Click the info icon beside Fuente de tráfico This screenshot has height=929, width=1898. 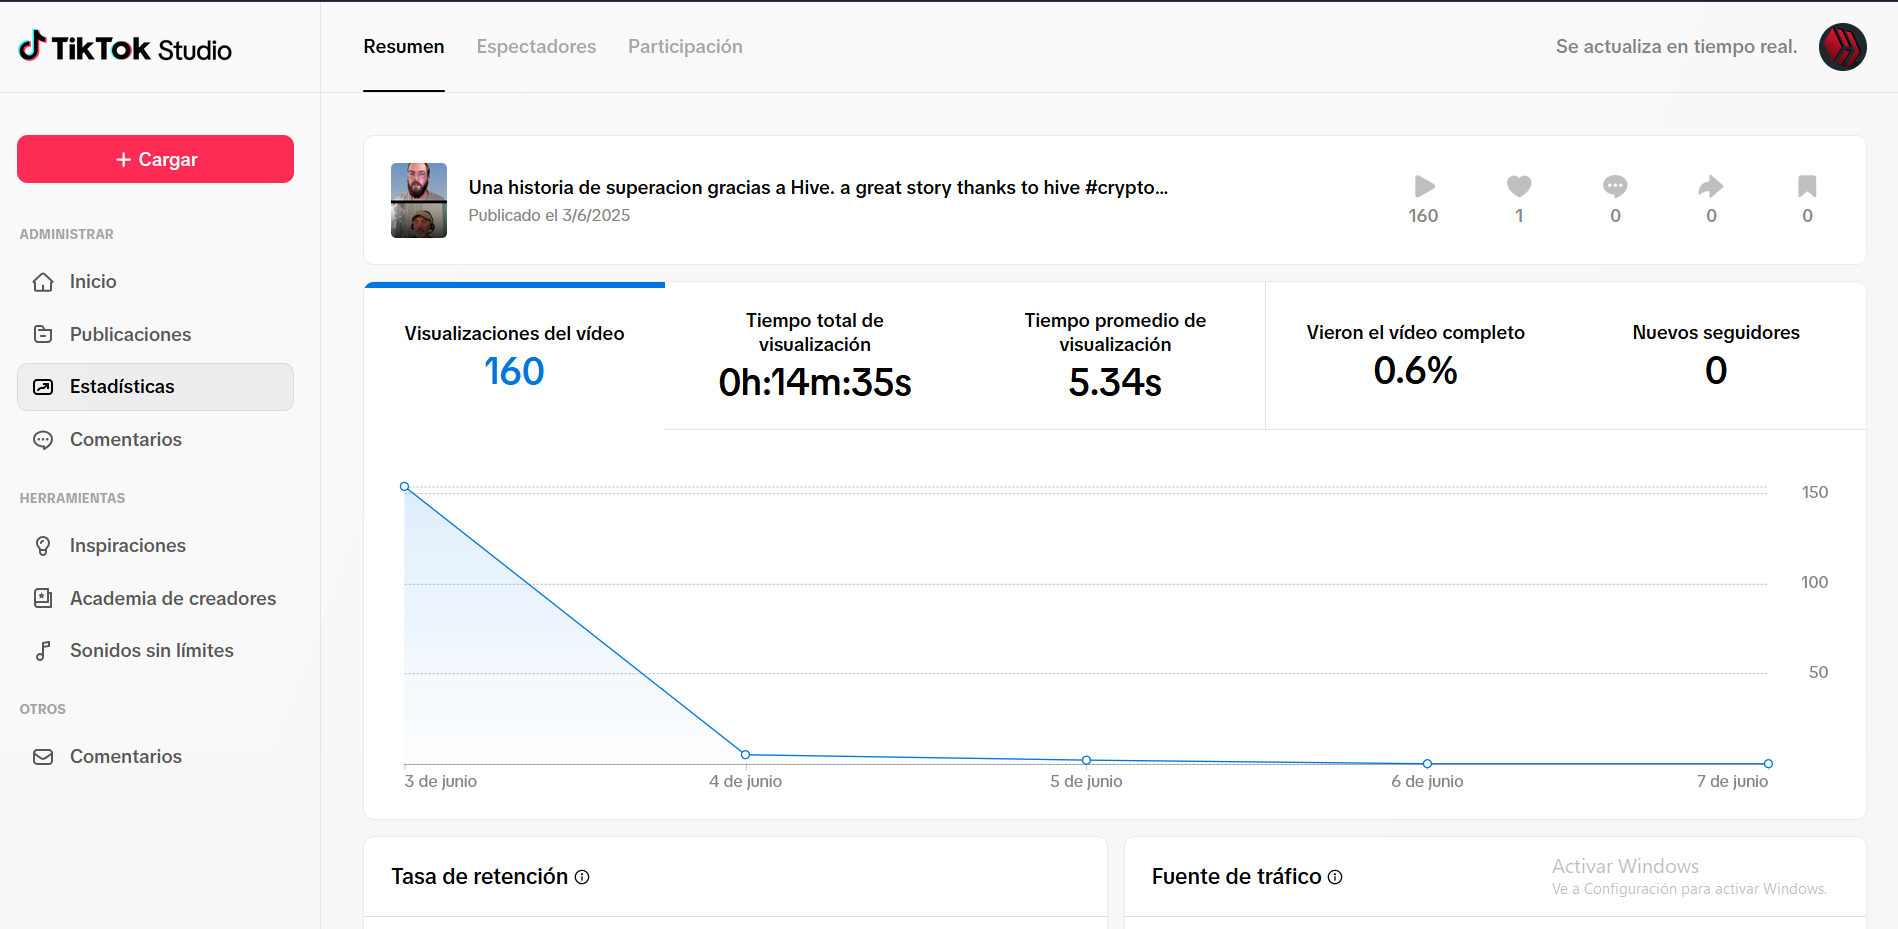click(1335, 877)
